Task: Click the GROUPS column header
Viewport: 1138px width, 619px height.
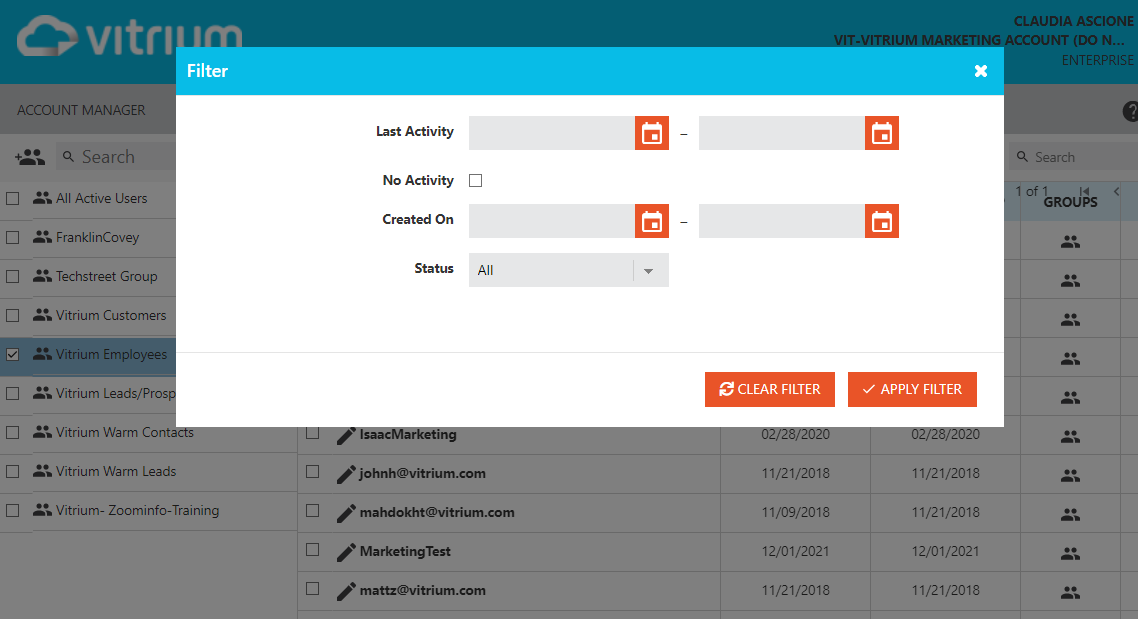Action: pos(1071,202)
